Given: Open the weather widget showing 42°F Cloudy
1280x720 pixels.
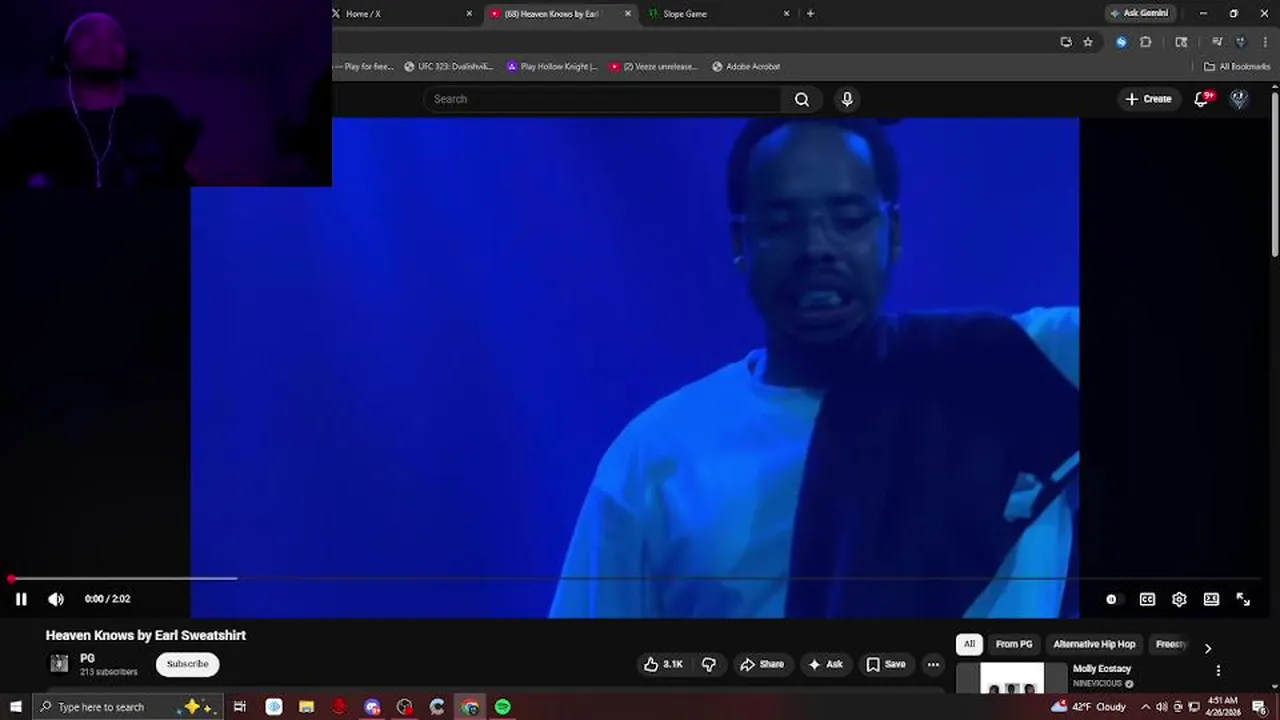Looking at the screenshot, I should pos(1088,707).
